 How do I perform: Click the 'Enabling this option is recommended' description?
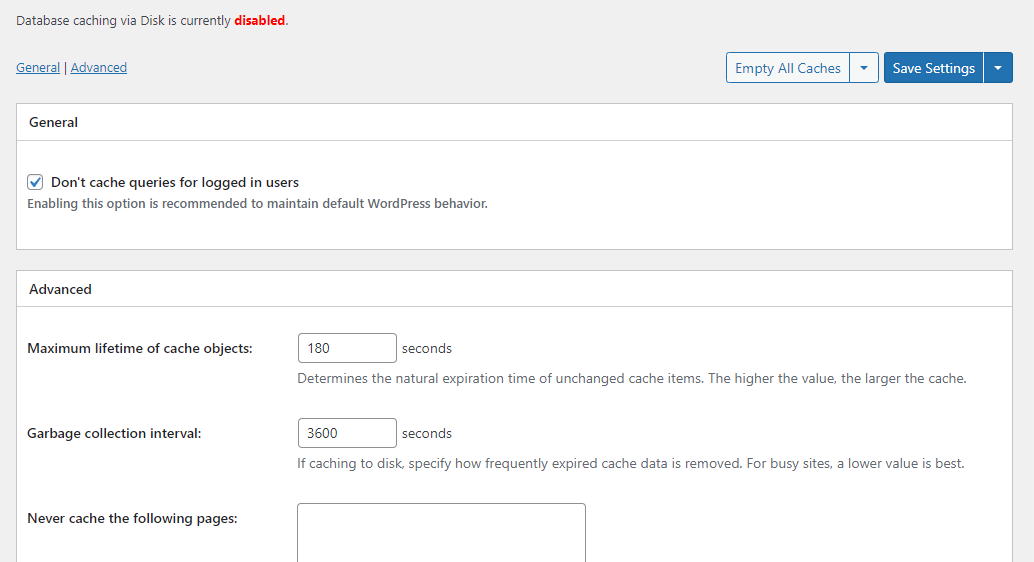257,203
